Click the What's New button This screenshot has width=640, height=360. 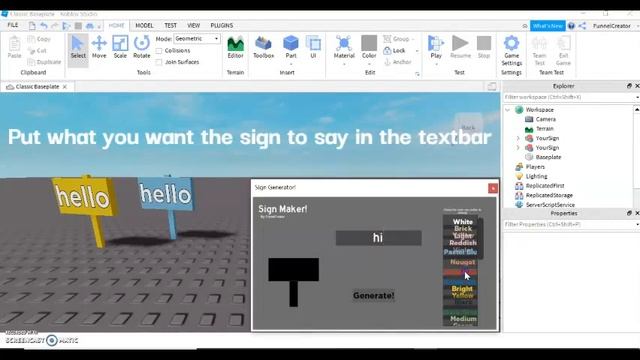pos(548,26)
